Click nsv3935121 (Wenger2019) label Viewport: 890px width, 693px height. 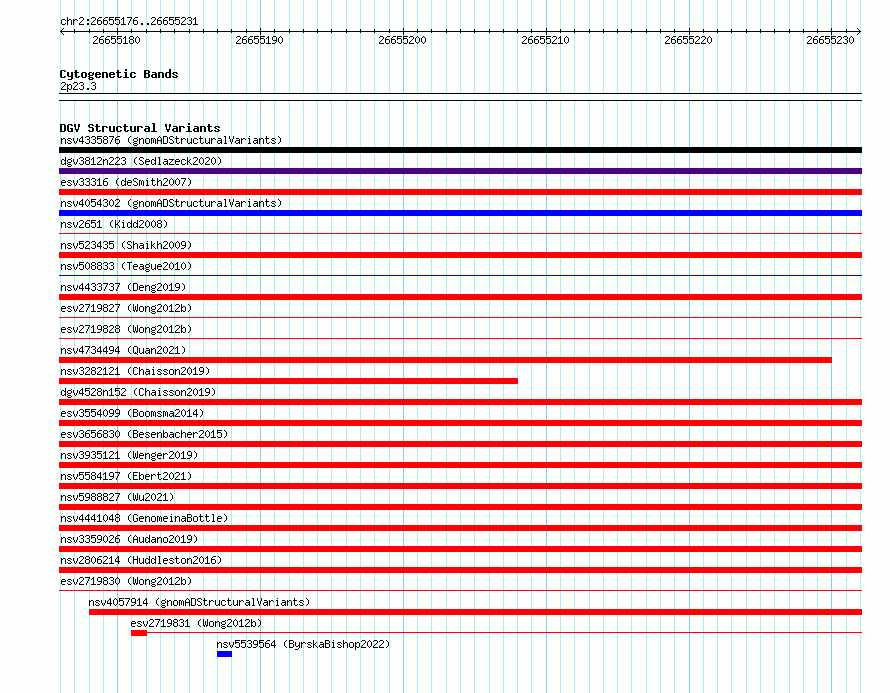click(x=129, y=455)
